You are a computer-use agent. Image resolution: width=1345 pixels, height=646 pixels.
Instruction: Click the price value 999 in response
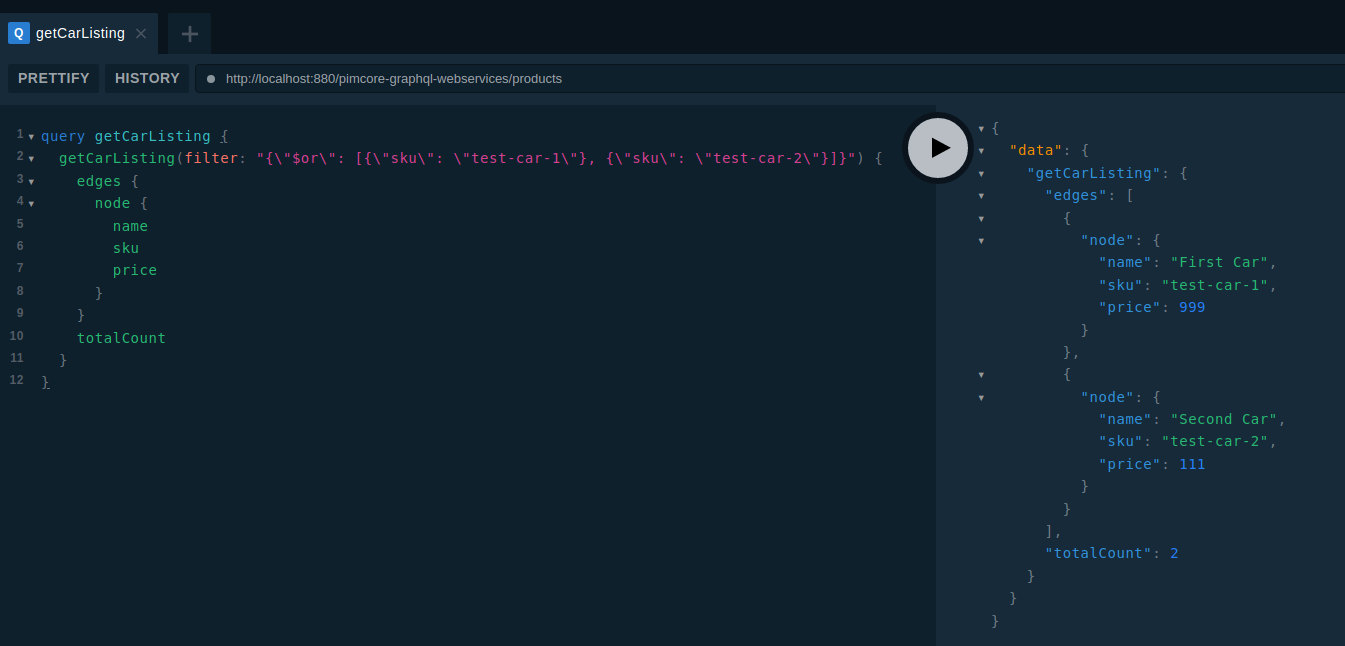(x=1192, y=307)
